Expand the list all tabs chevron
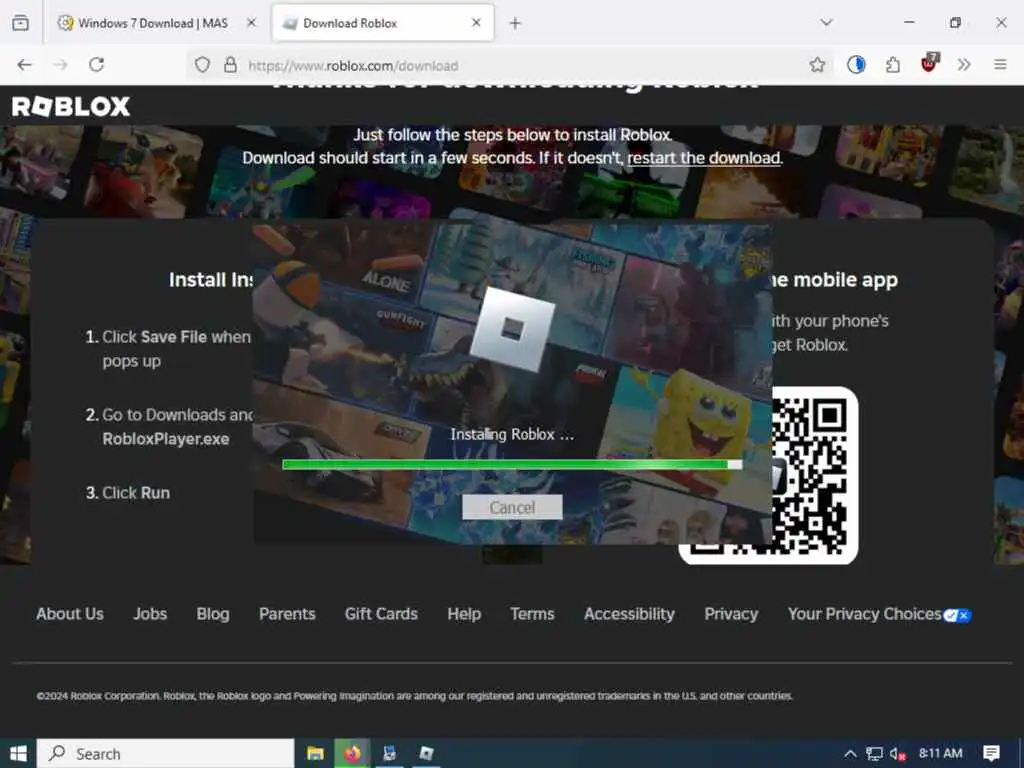Viewport: 1024px width, 768px height. (826, 23)
